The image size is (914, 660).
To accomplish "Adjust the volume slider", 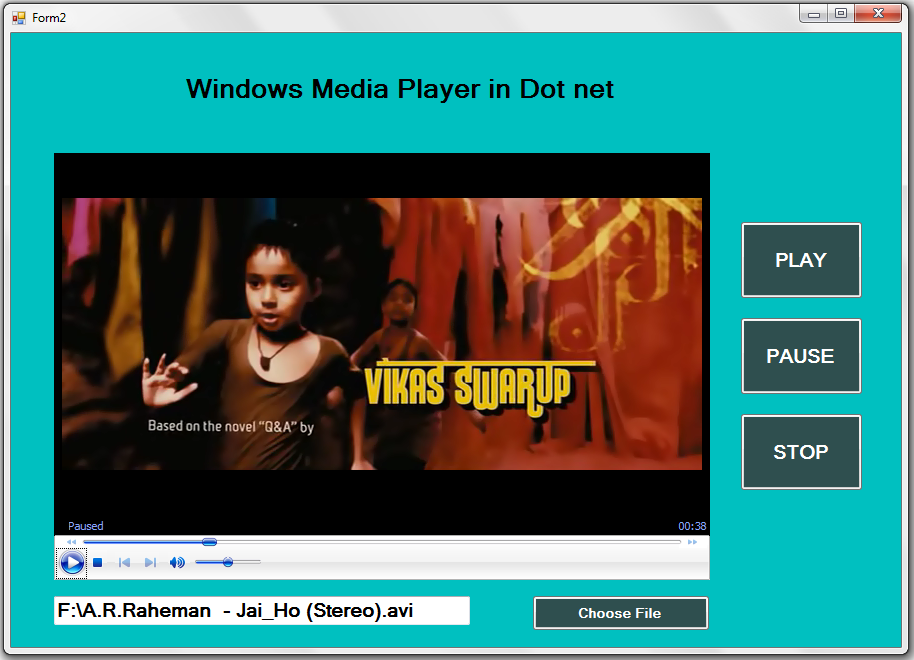I will coord(227,562).
